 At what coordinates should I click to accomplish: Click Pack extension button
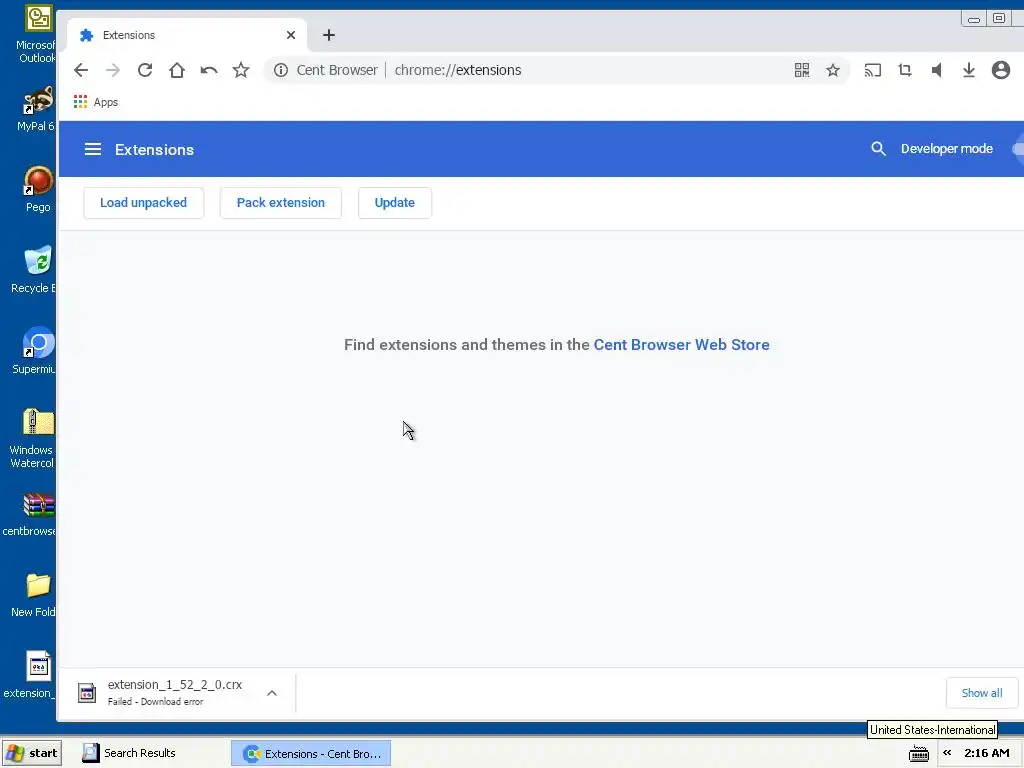[281, 202]
